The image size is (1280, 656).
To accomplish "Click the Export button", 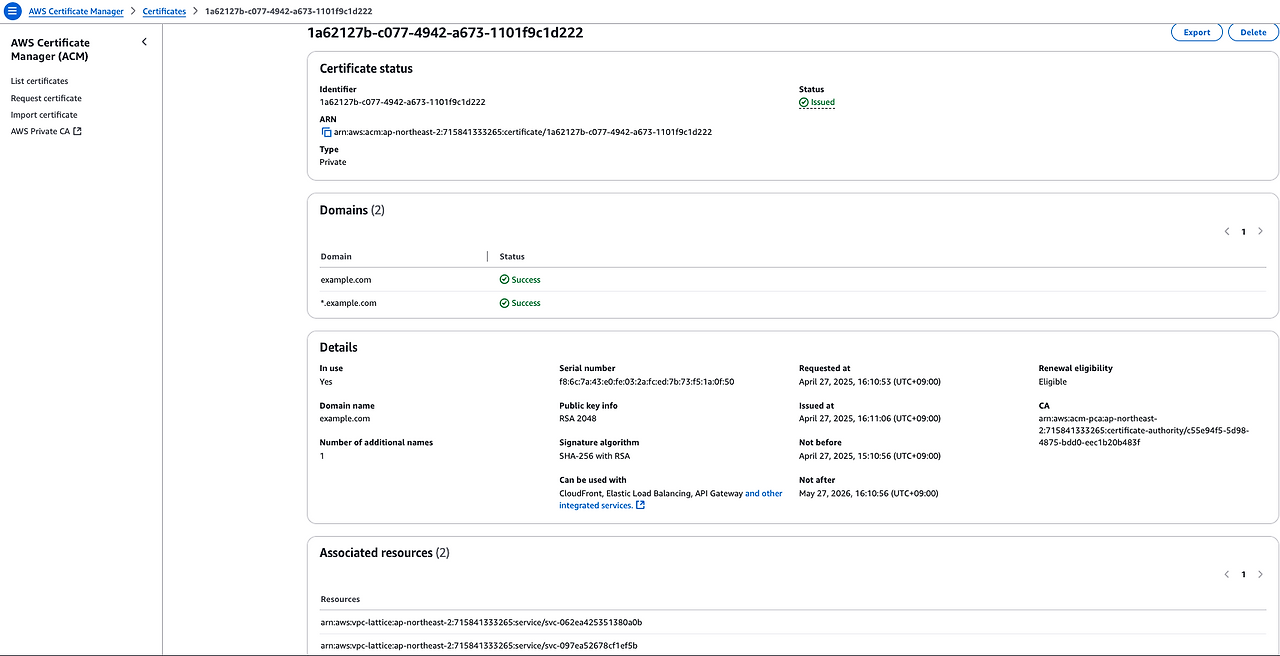I will click(x=1197, y=32).
